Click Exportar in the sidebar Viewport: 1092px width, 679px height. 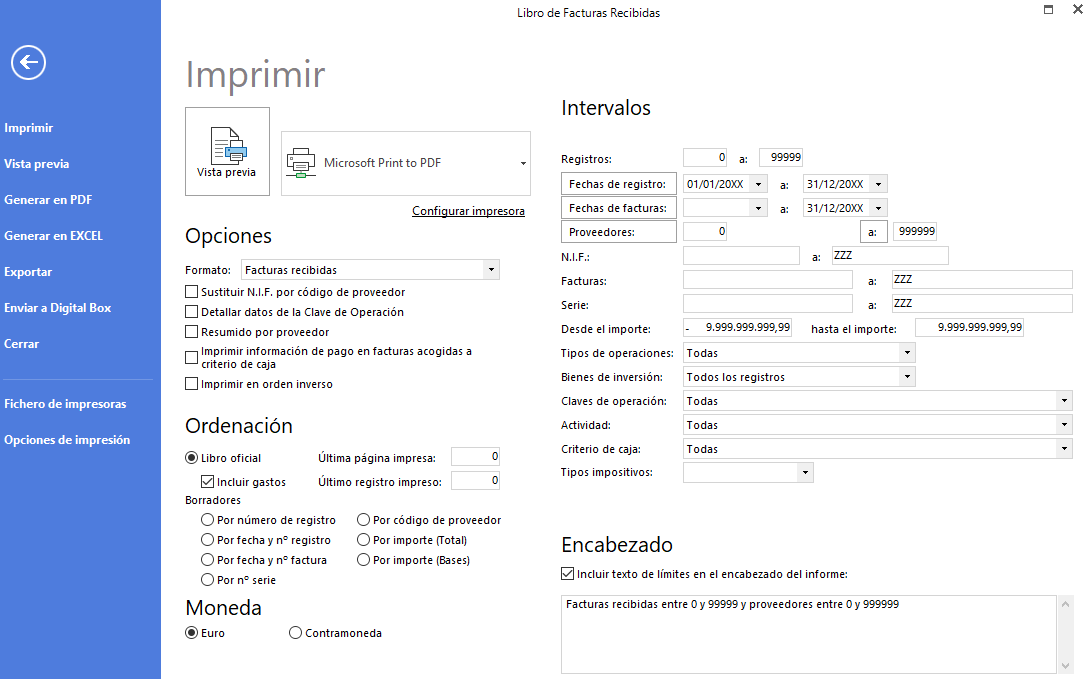pos(28,272)
